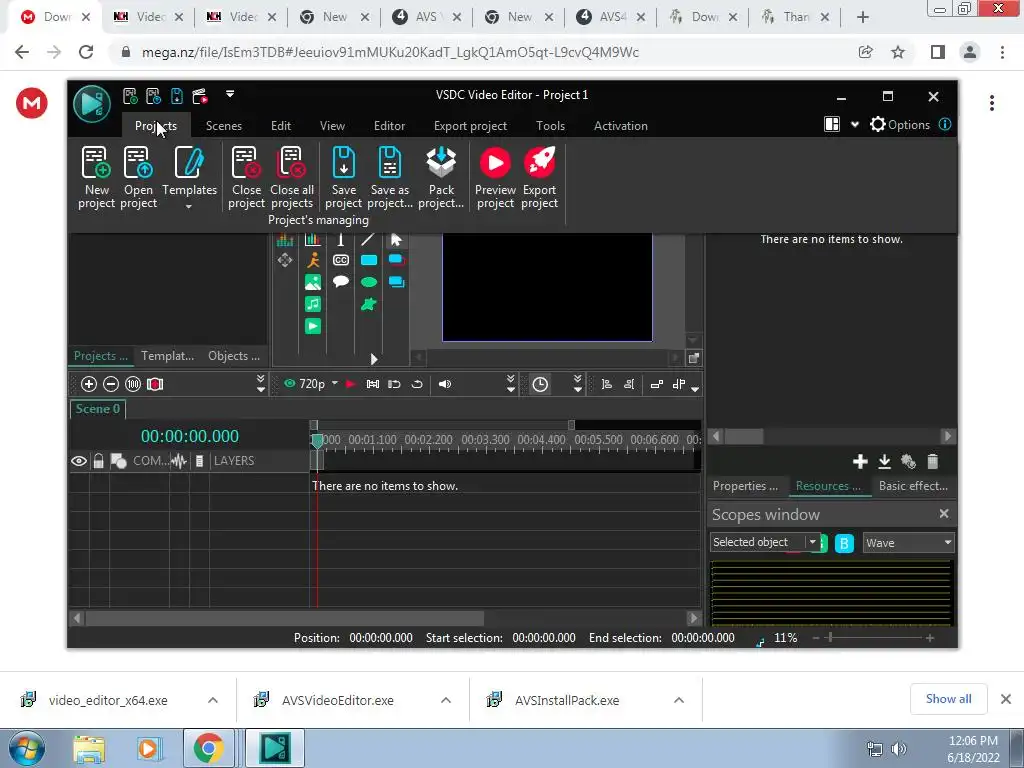
Task: Select the CC subtitle tool
Action: (x=341, y=260)
